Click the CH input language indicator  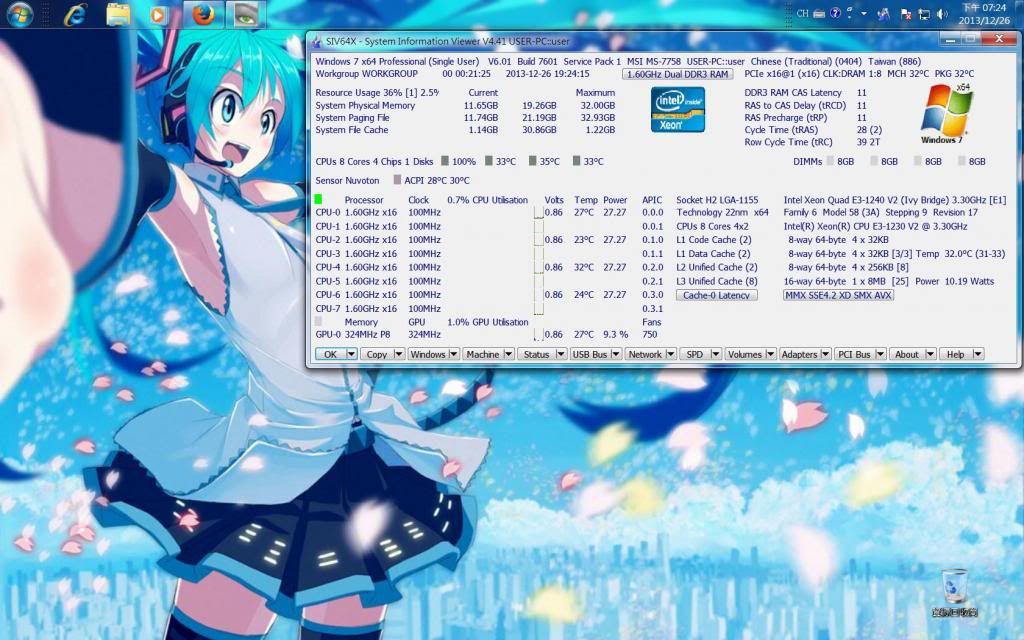click(803, 13)
